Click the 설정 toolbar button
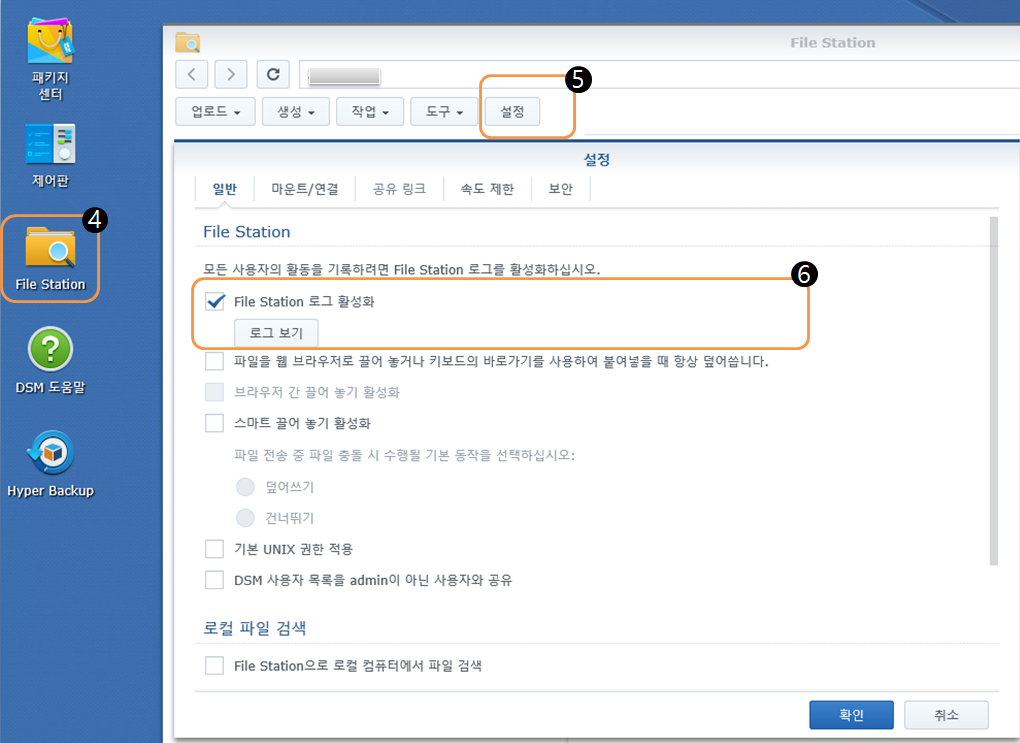Image resolution: width=1020 pixels, height=743 pixels. pyautogui.click(x=513, y=112)
